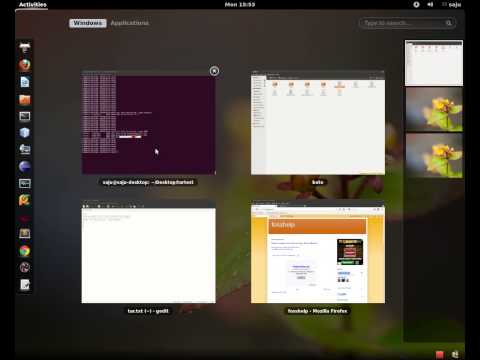Select the file manager window thumbnail
Screen dimensions: 480x360
[x=318, y=122]
